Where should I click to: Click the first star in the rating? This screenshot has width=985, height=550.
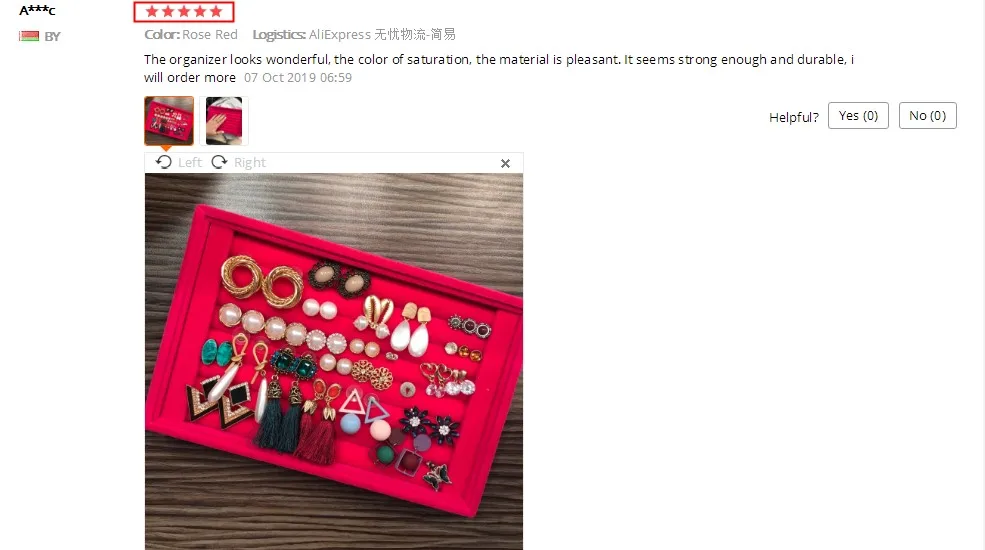click(x=152, y=11)
